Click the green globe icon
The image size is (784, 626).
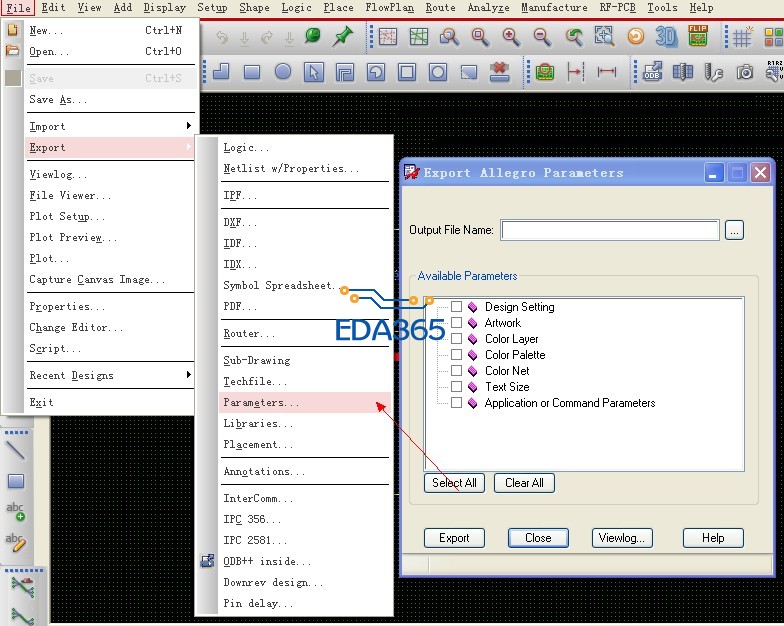313,36
